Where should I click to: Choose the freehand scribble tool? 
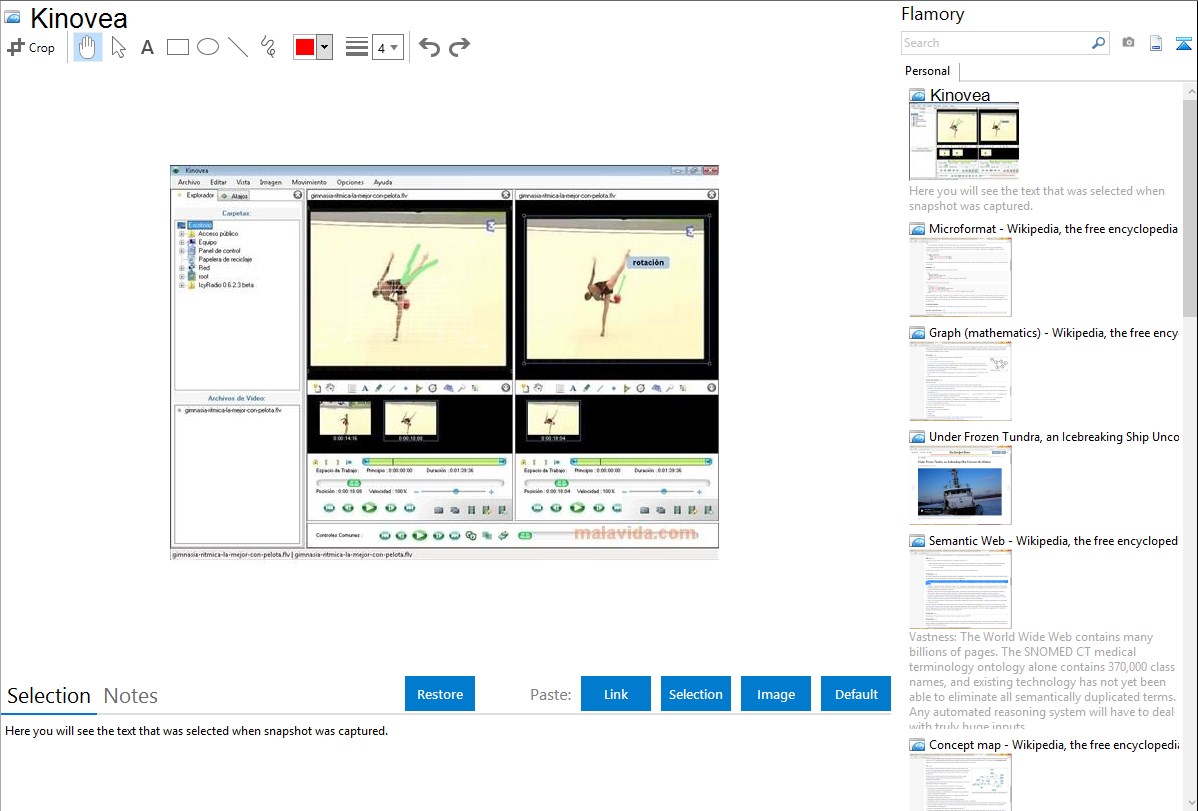[x=267, y=47]
